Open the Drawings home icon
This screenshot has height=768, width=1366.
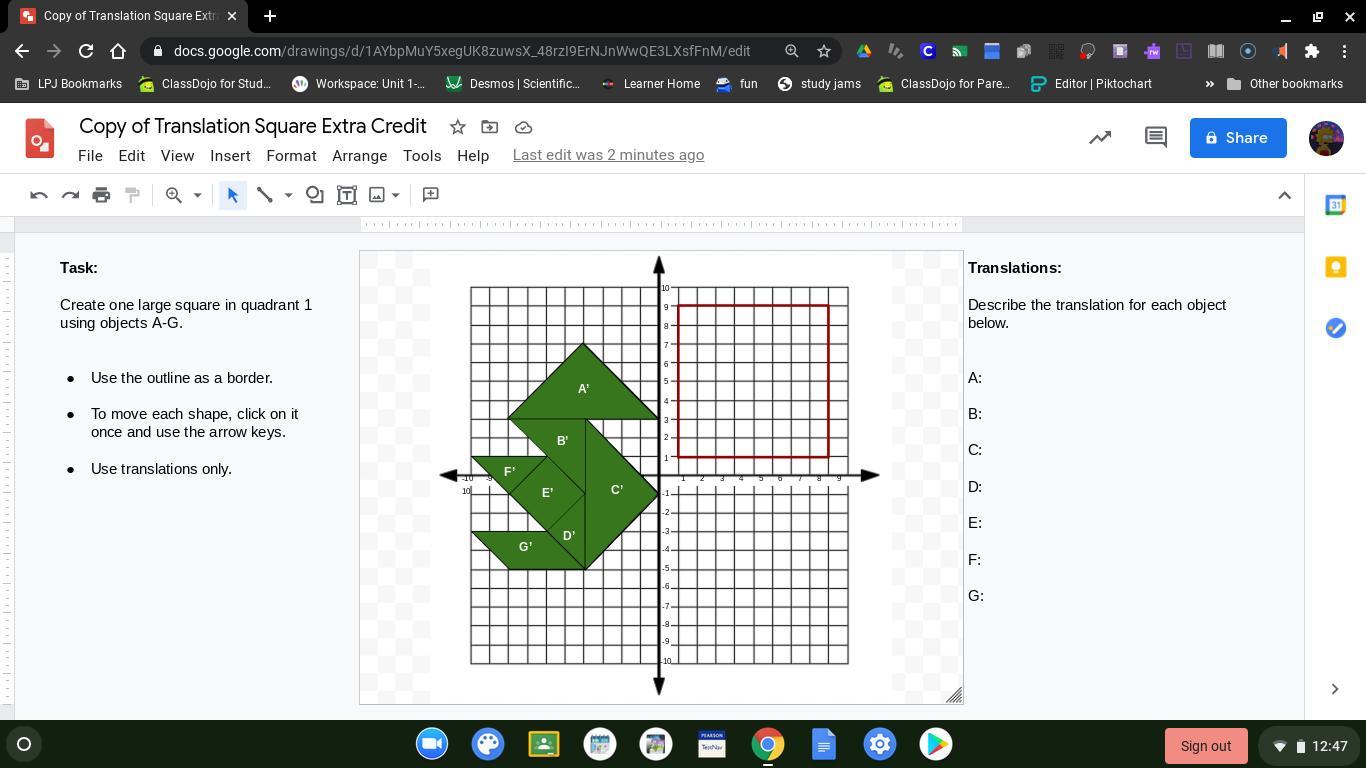40,138
